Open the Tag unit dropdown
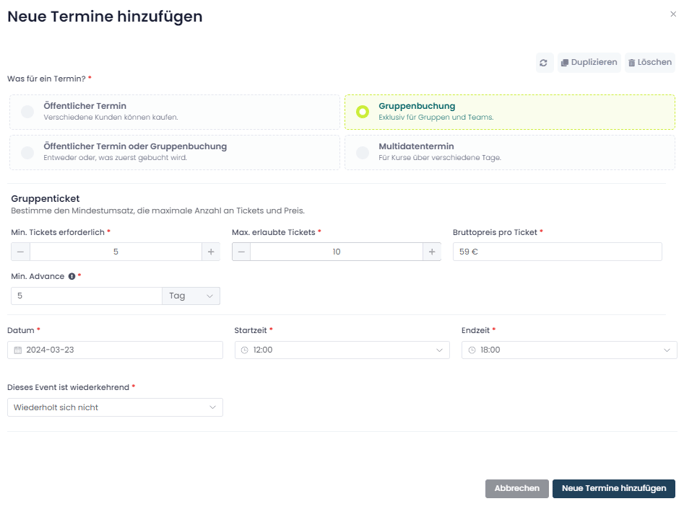This screenshot has width=684, height=509. point(191,296)
